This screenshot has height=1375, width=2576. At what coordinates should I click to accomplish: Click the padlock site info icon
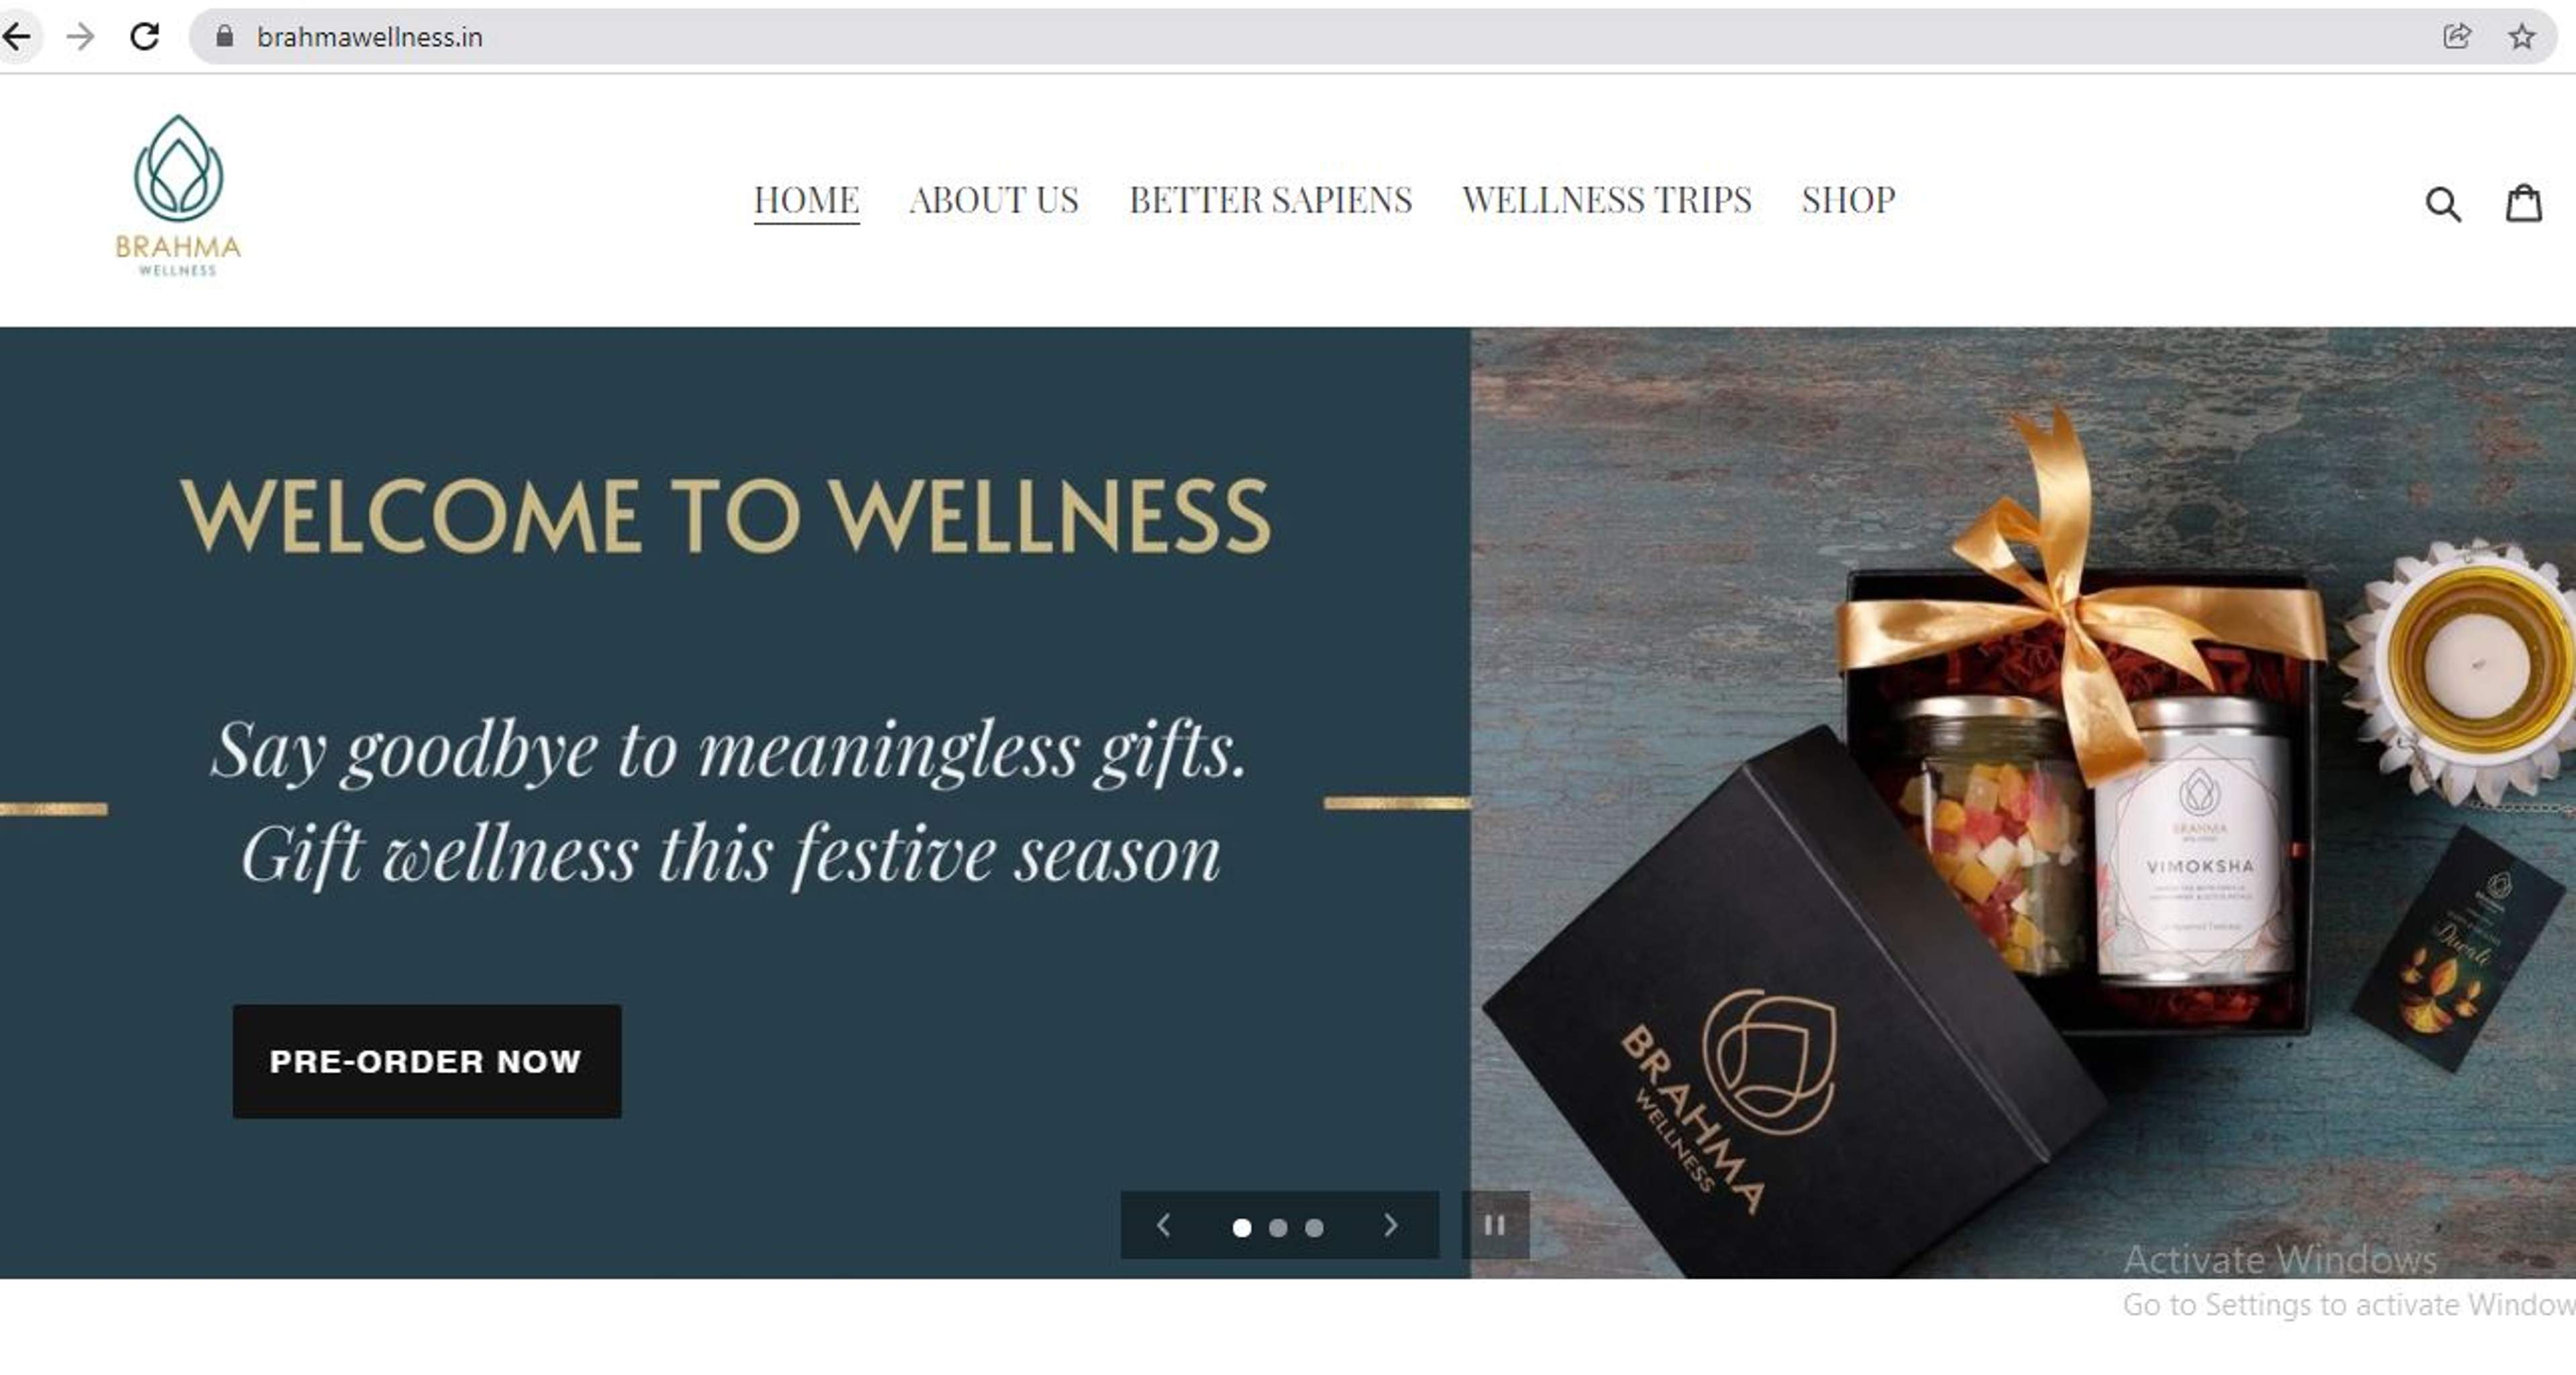click(224, 36)
